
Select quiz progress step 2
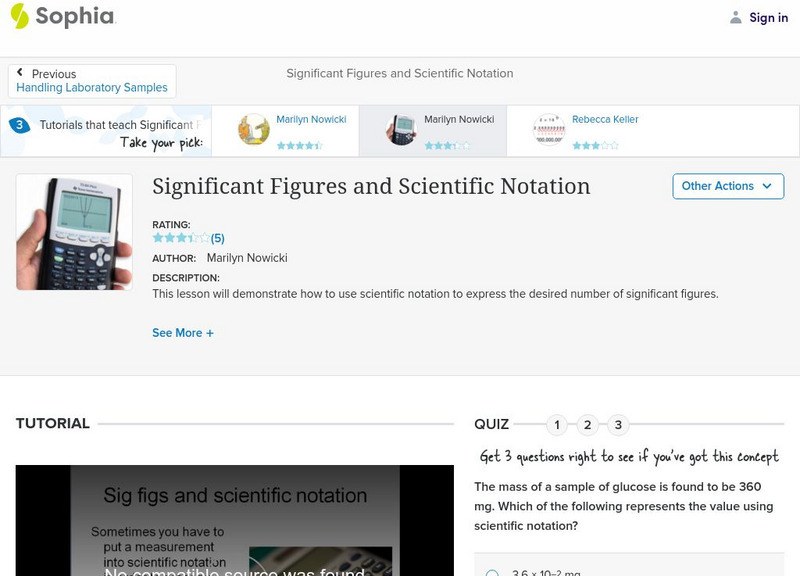588,424
